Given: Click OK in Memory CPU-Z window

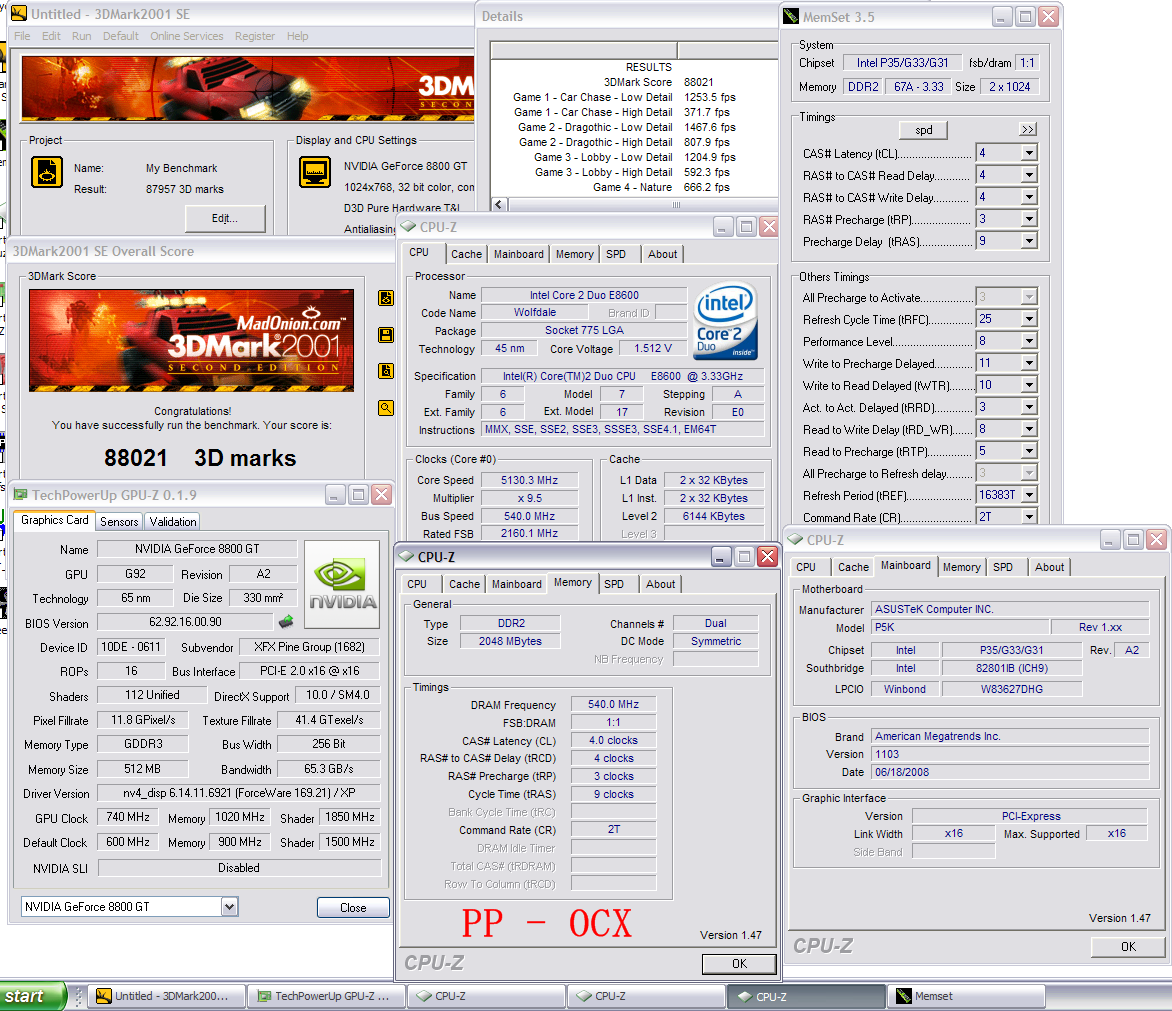Looking at the screenshot, I should click(x=739, y=964).
